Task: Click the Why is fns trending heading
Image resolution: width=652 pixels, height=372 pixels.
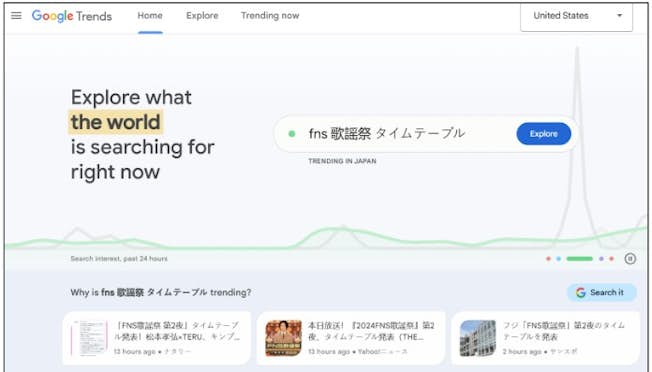Action: pos(161,293)
